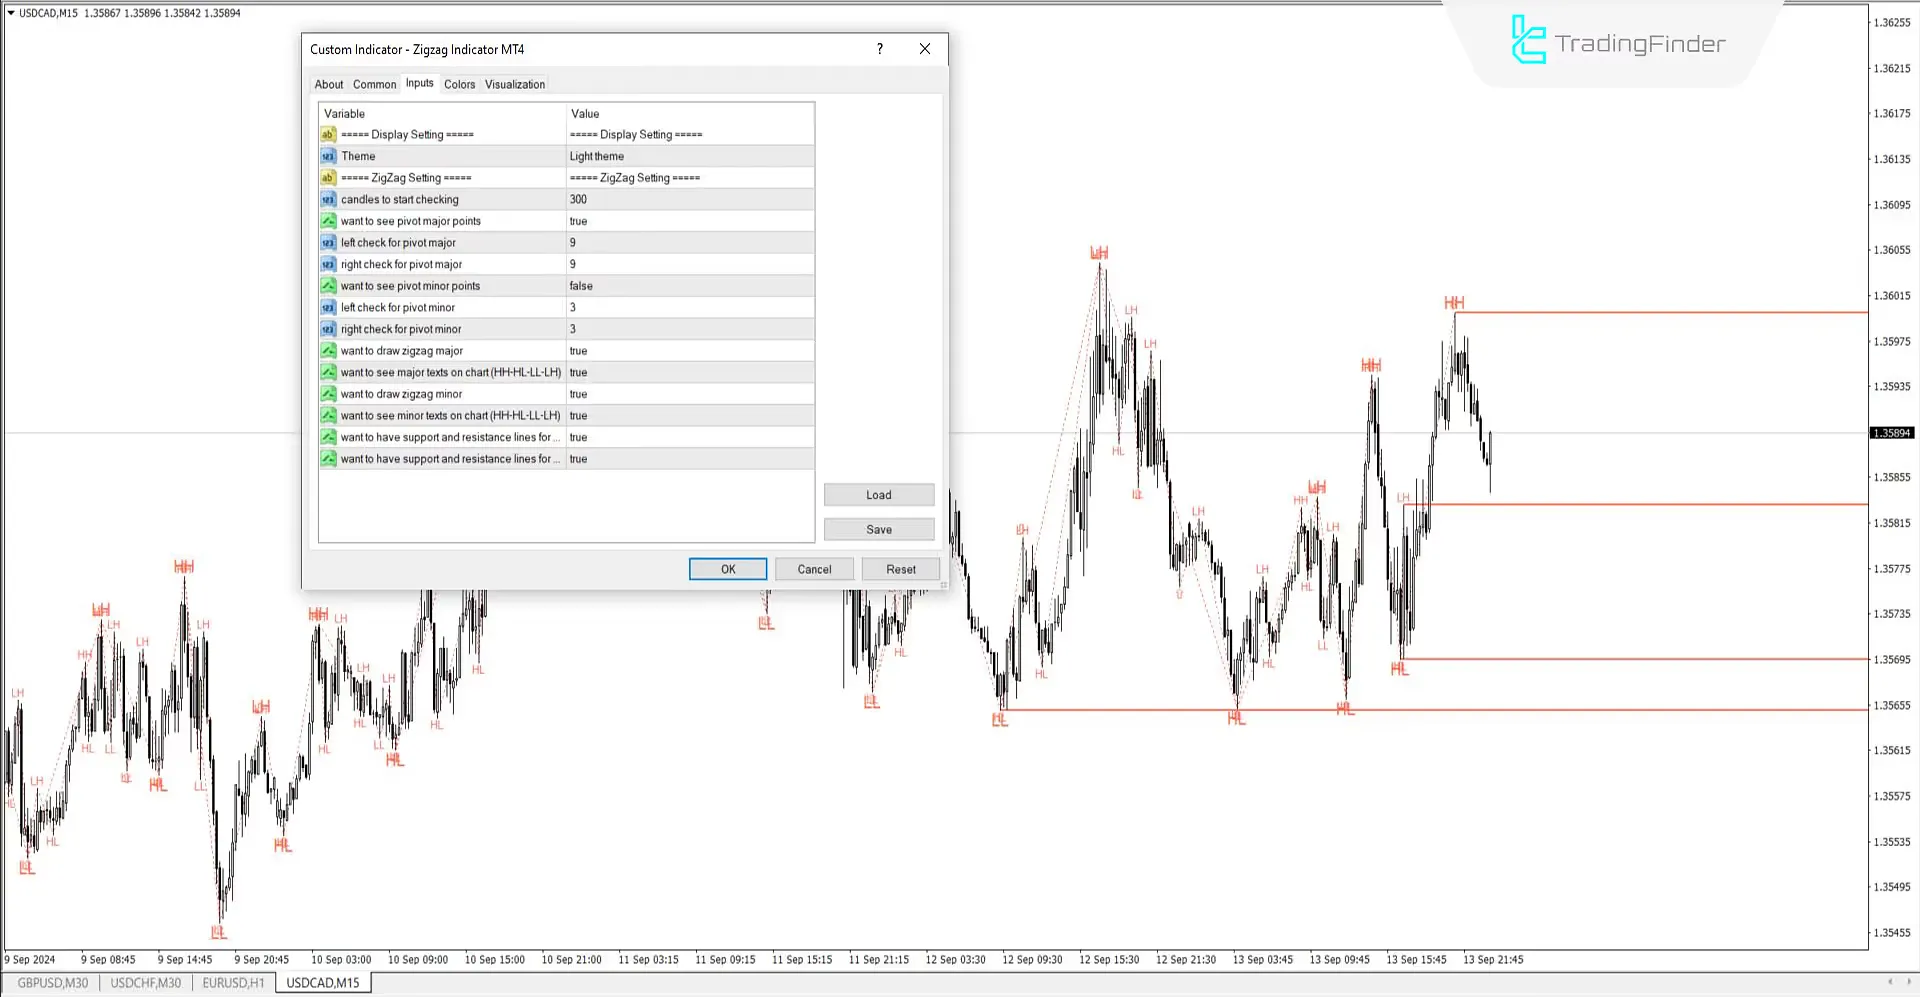Click chart icon beside "want to see pivot major points"
This screenshot has width=1920, height=997.
[x=328, y=221]
